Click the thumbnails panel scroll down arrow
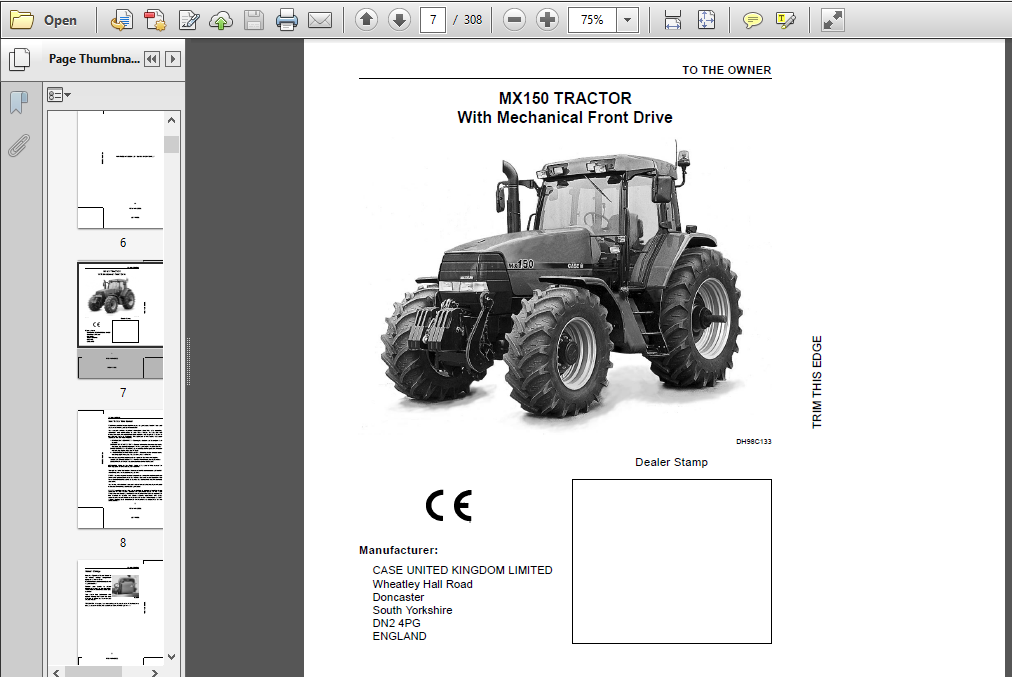Screen dimensions: 1012x677 click(x=171, y=657)
